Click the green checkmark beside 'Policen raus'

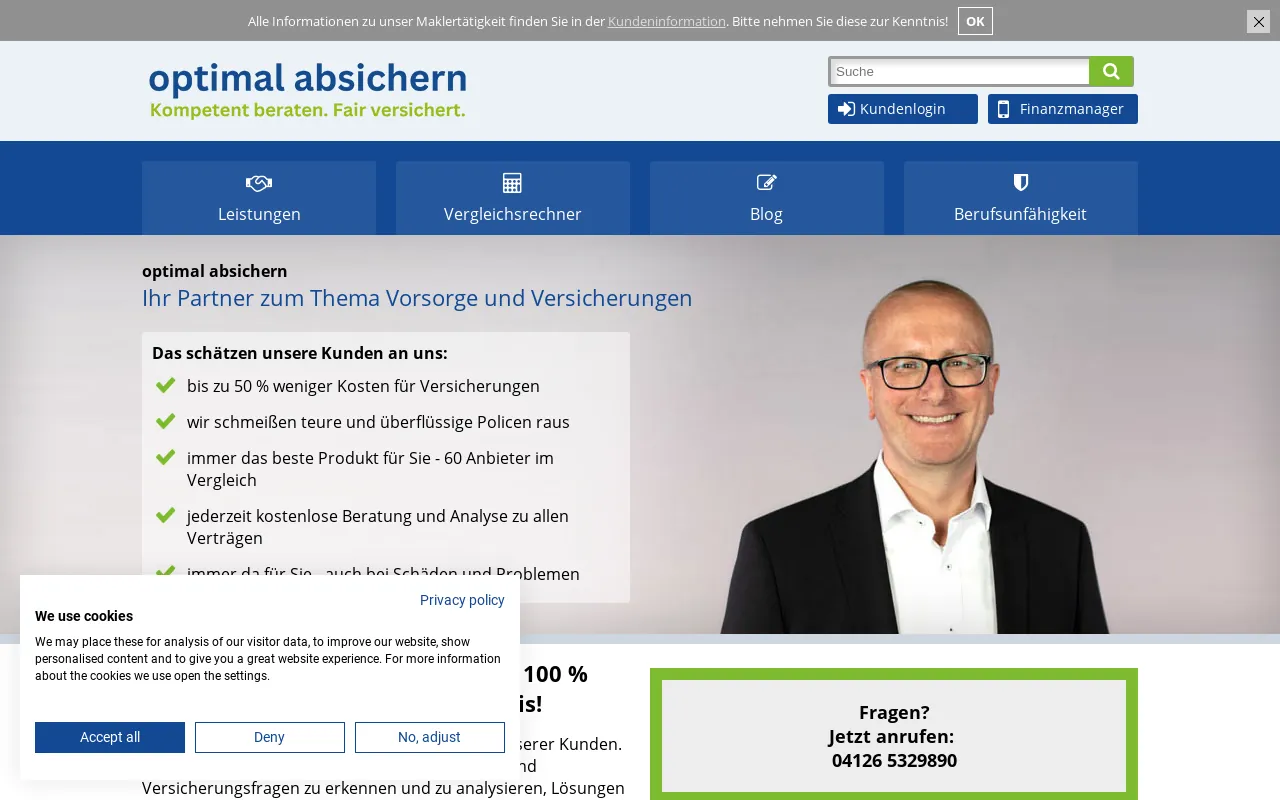(x=166, y=421)
